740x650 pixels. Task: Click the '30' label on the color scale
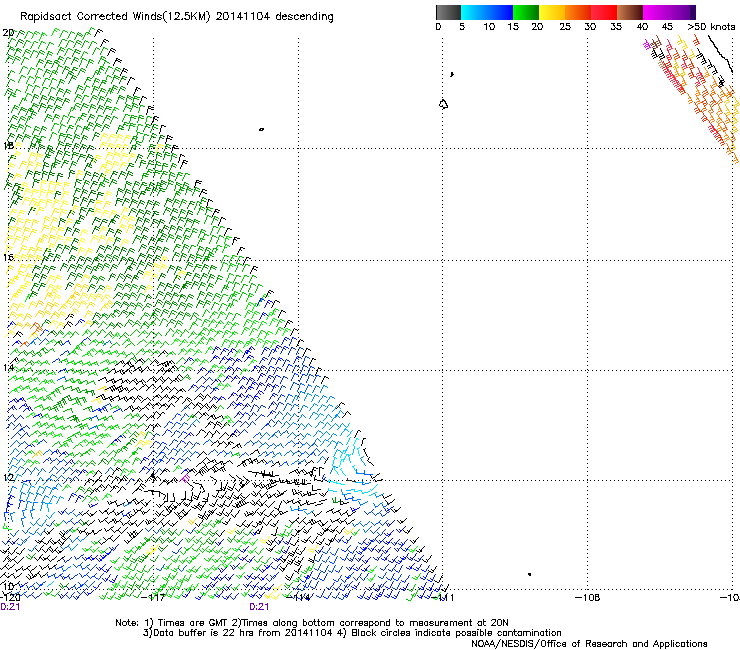coord(590,27)
